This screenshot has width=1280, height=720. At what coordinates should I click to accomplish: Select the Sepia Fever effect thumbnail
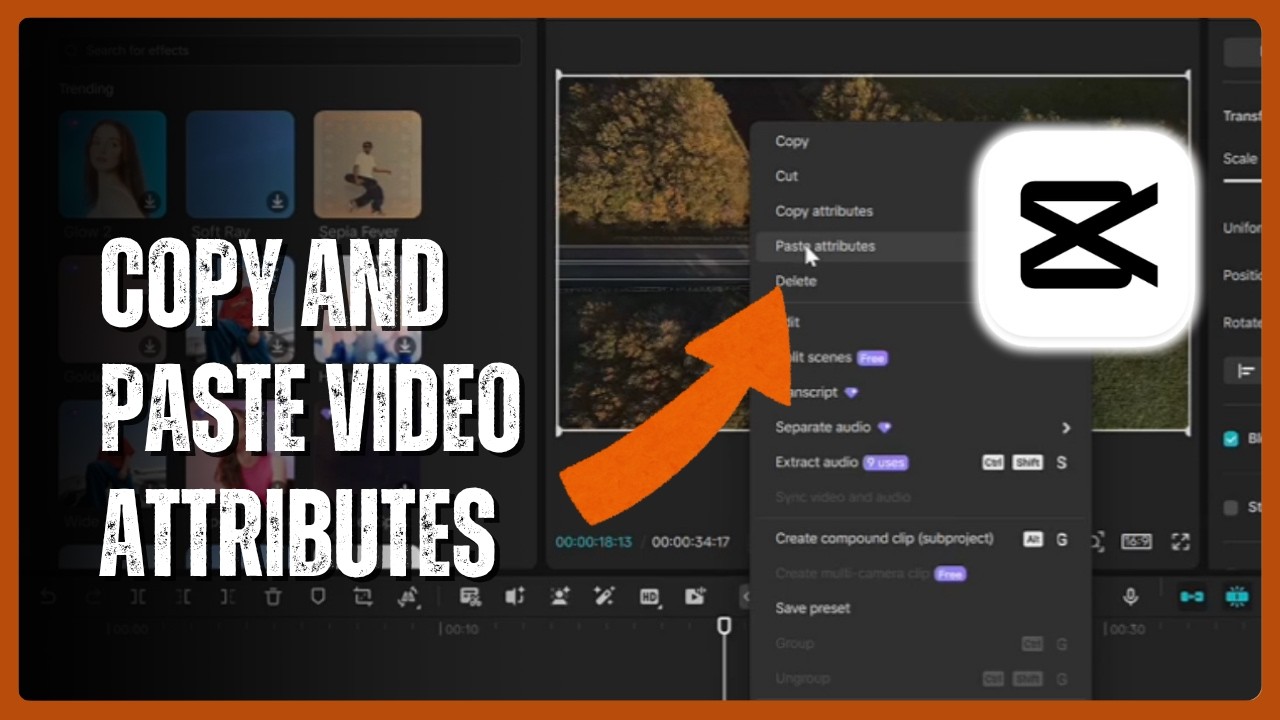point(368,165)
